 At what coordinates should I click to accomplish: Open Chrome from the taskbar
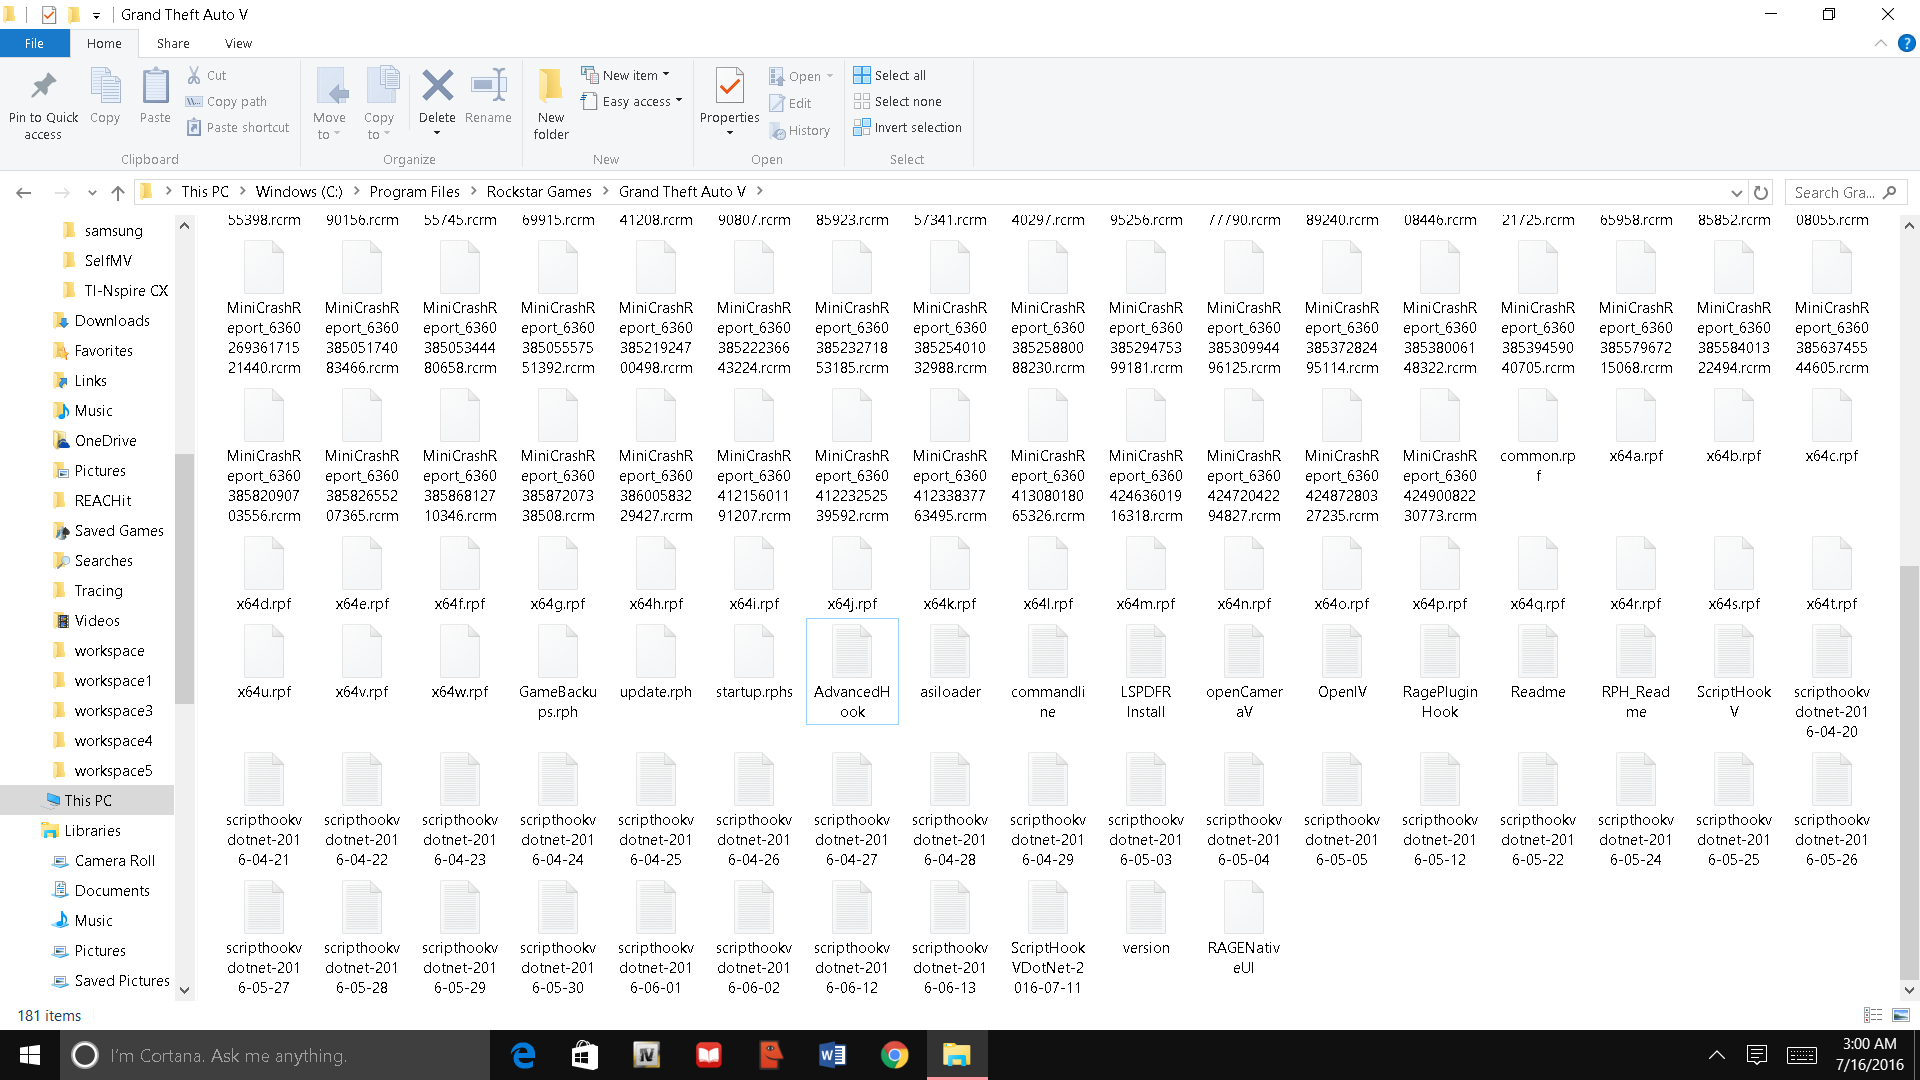point(894,1055)
